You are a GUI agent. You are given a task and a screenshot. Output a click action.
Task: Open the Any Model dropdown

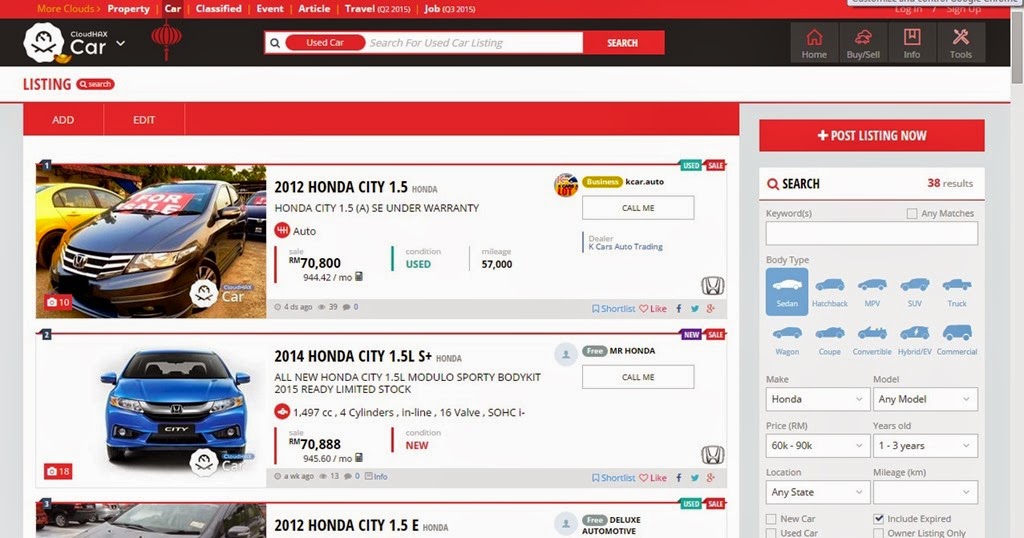pyautogui.click(x=925, y=399)
